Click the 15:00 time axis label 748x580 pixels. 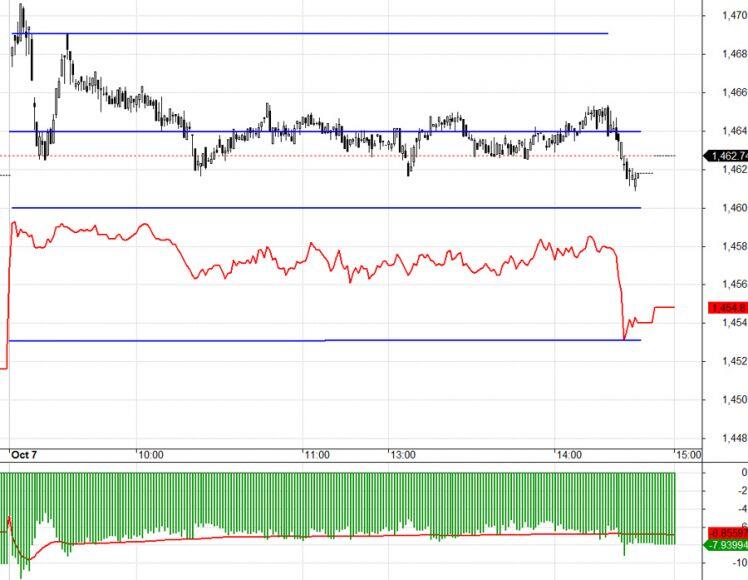click(x=688, y=455)
